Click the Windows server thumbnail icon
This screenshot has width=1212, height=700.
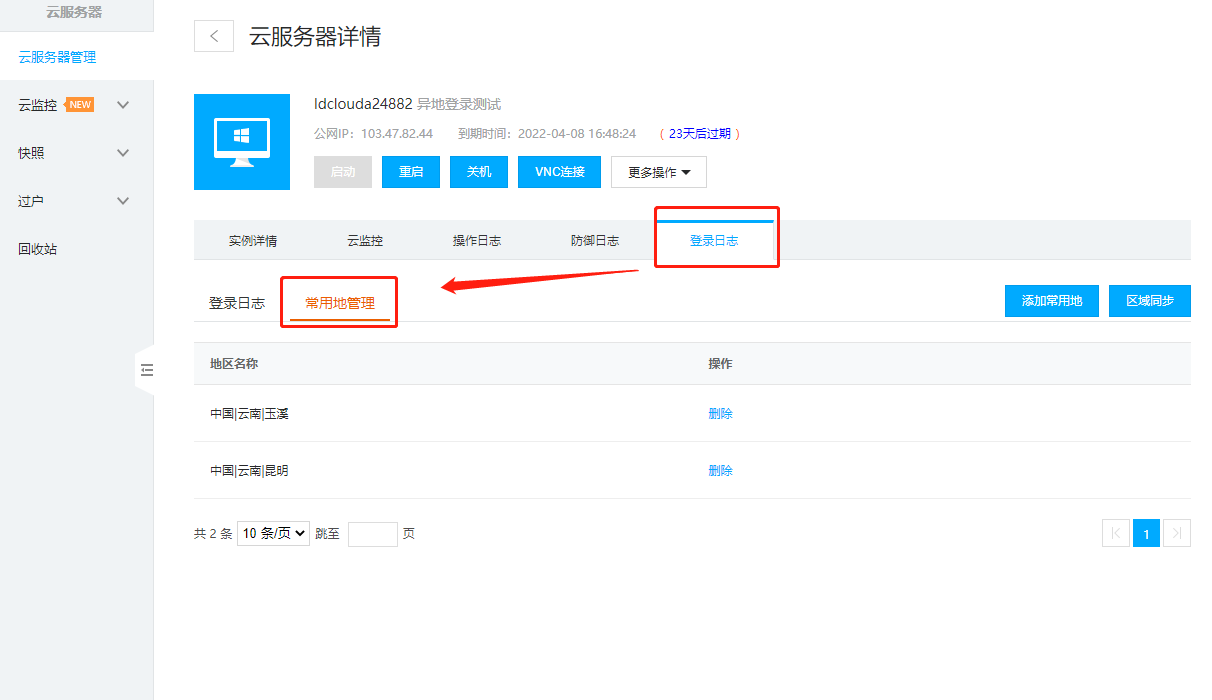(241, 141)
